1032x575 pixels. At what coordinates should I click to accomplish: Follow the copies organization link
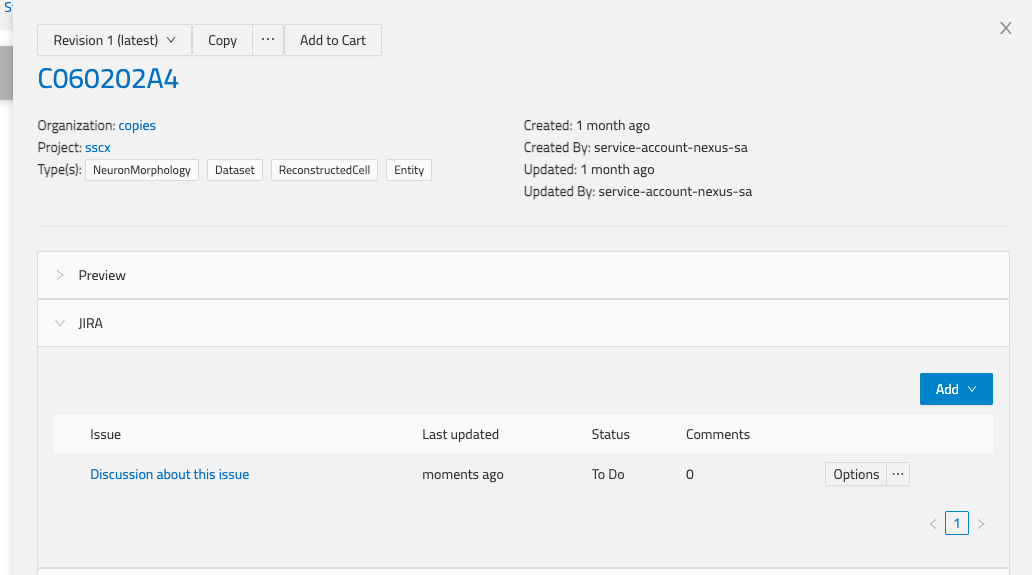(137, 125)
